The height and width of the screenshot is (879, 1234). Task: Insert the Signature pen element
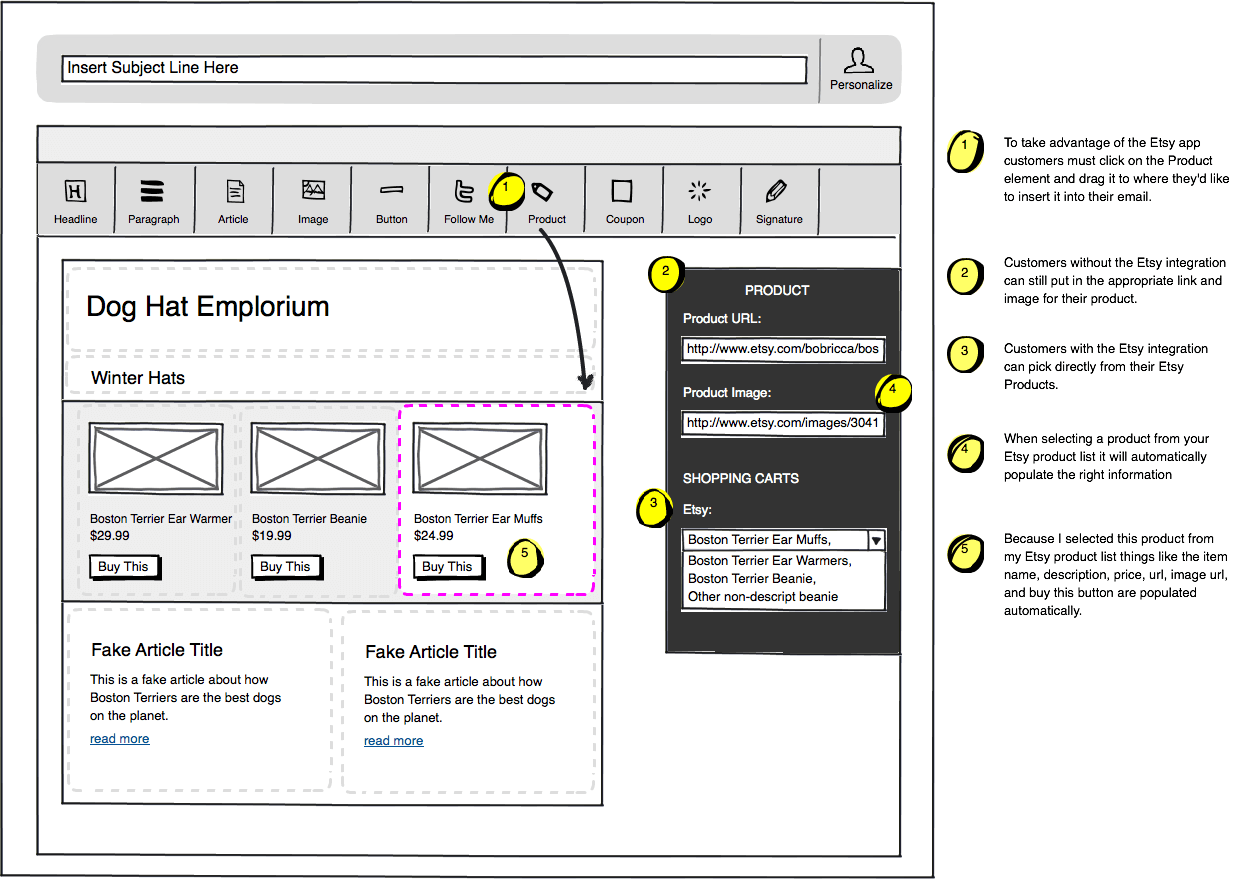point(777,191)
